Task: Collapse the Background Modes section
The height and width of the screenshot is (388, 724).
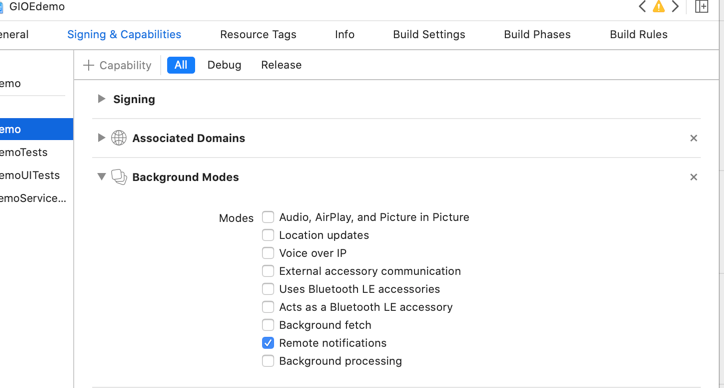Action: coord(102,176)
